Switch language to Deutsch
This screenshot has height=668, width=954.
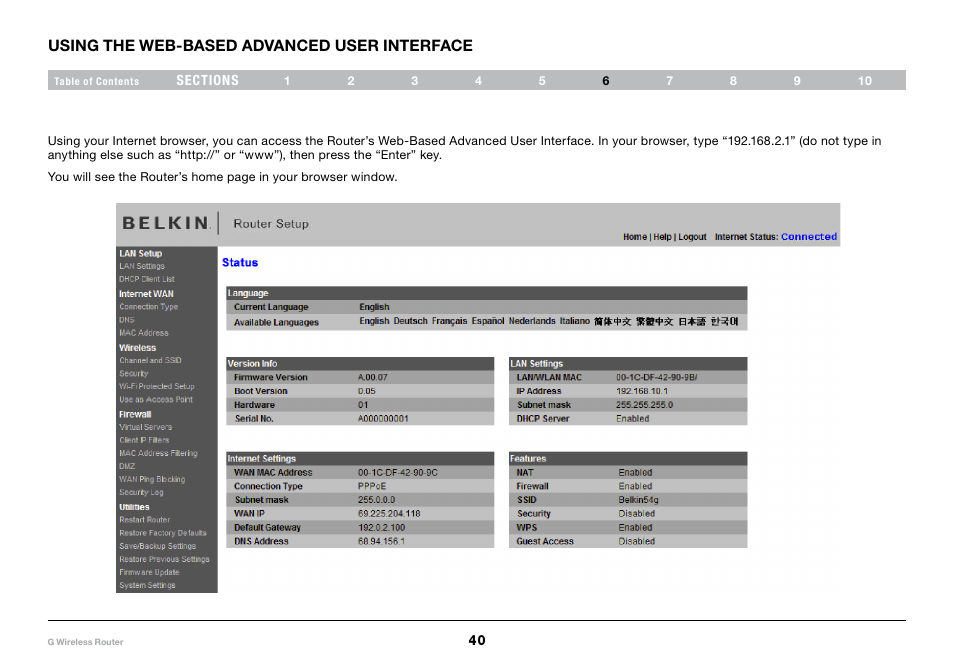point(411,321)
